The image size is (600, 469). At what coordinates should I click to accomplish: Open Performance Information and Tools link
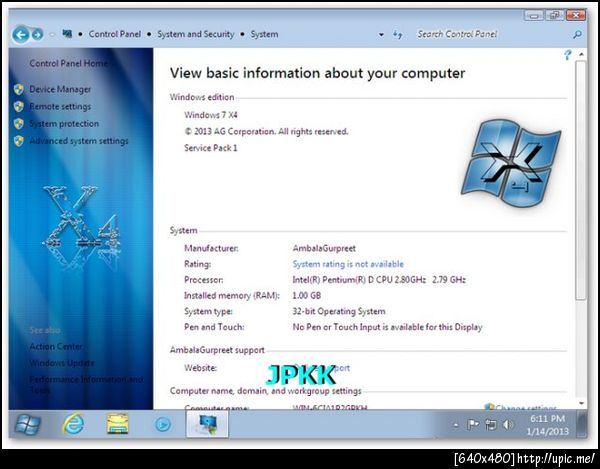(x=86, y=384)
